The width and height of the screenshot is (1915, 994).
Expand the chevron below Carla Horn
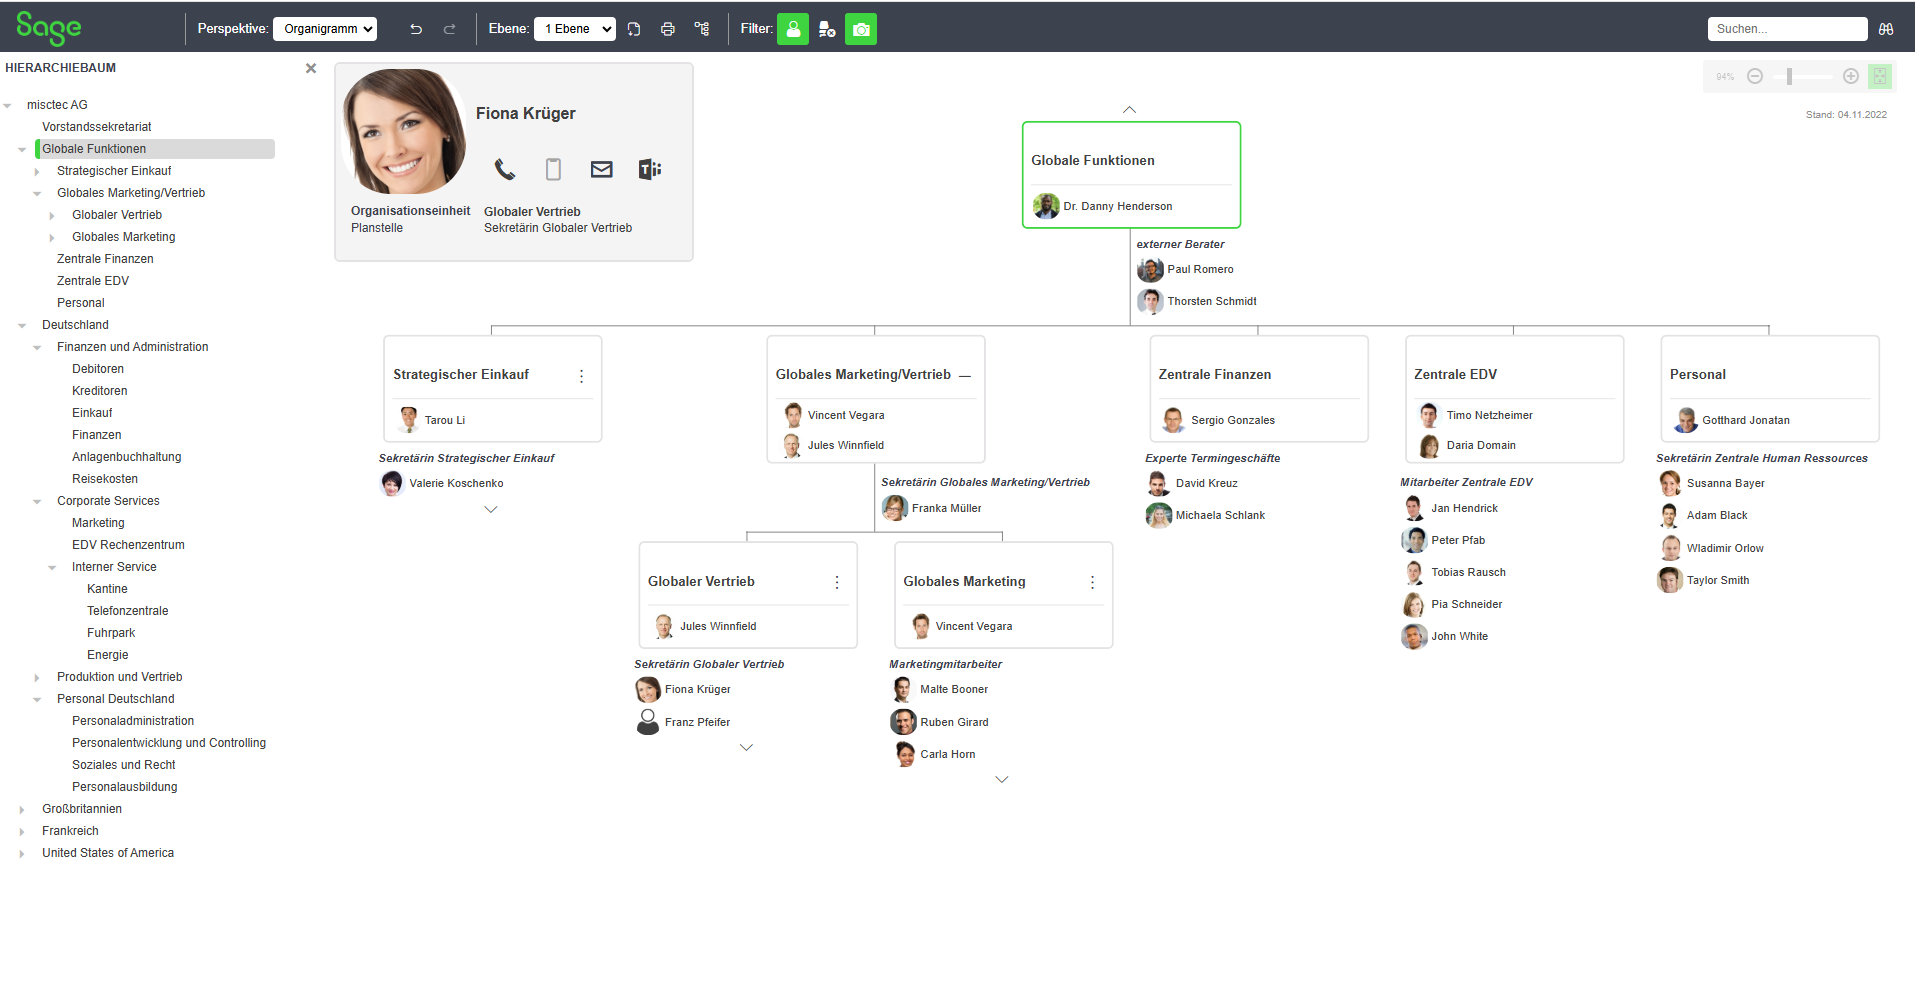(1002, 779)
